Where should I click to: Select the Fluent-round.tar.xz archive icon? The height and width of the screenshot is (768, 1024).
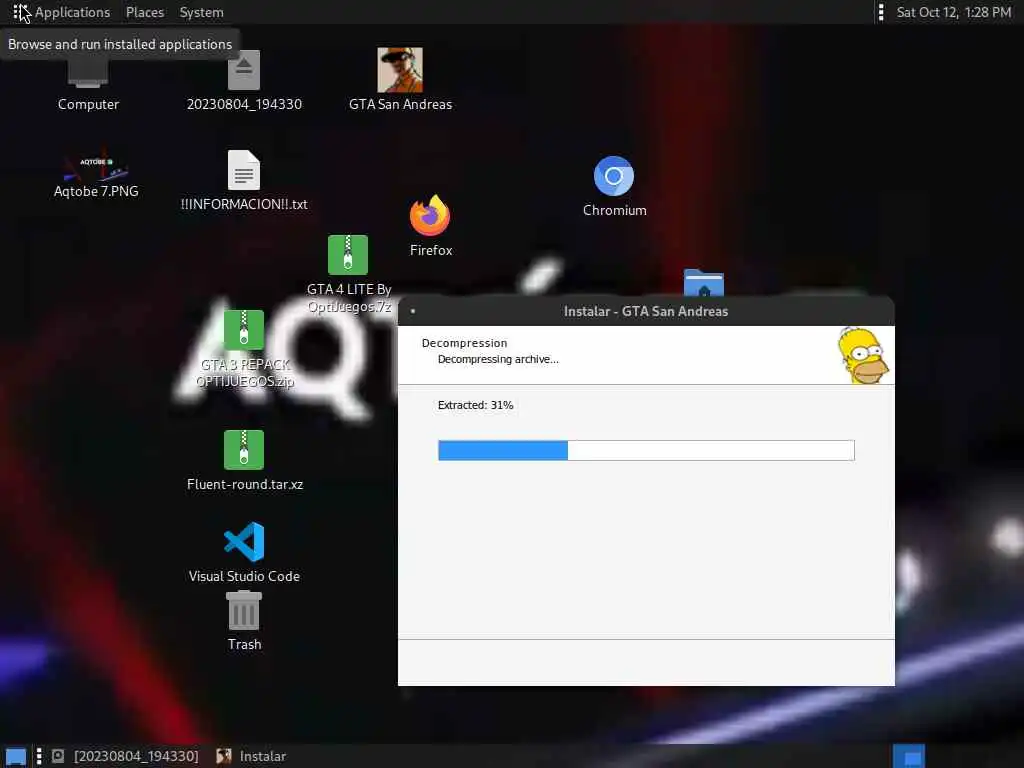pyautogui.click(x=244, y=460)
